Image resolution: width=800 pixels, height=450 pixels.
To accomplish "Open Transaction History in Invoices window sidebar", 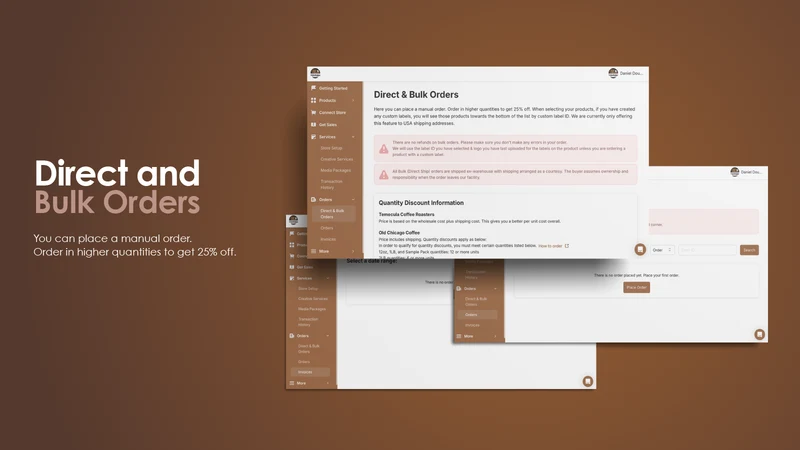I will pos(308,322).
